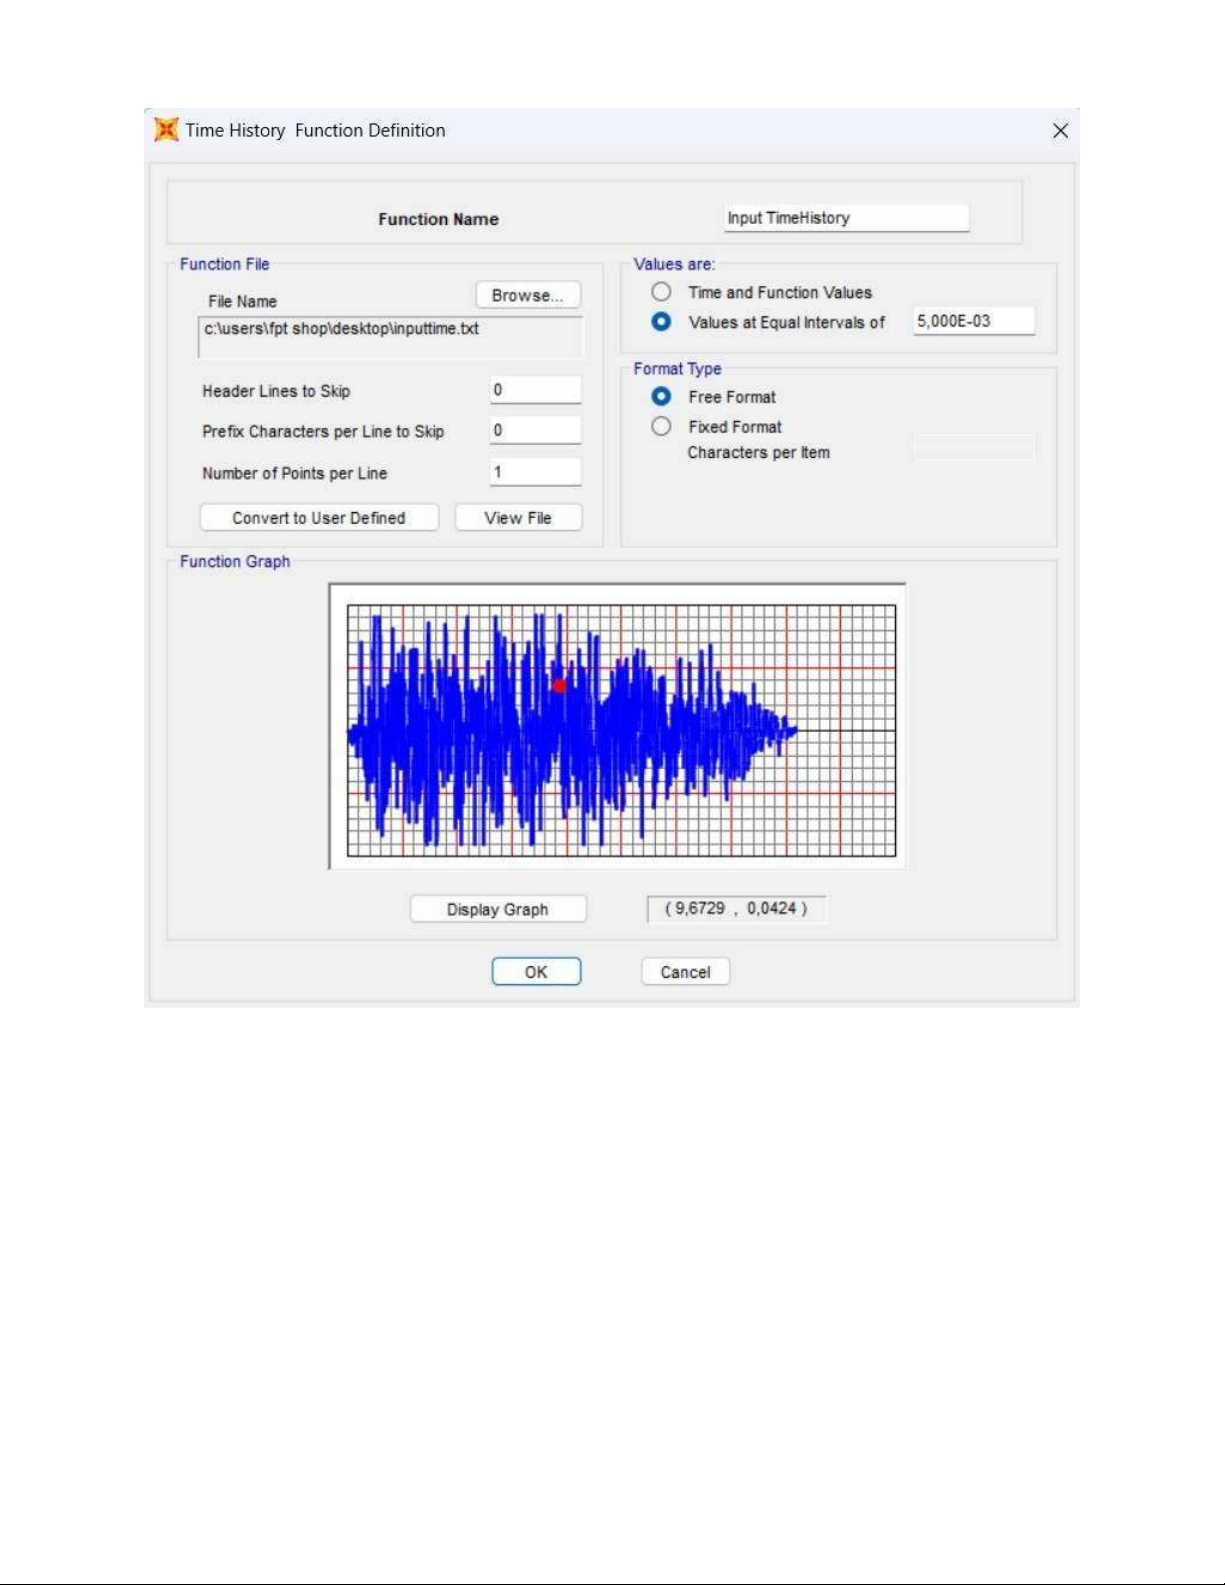Click the SAP2000 icon in the title bar
This screenshot has width=1225, height=1585.
pyautogui.click(x=166, y=130)
